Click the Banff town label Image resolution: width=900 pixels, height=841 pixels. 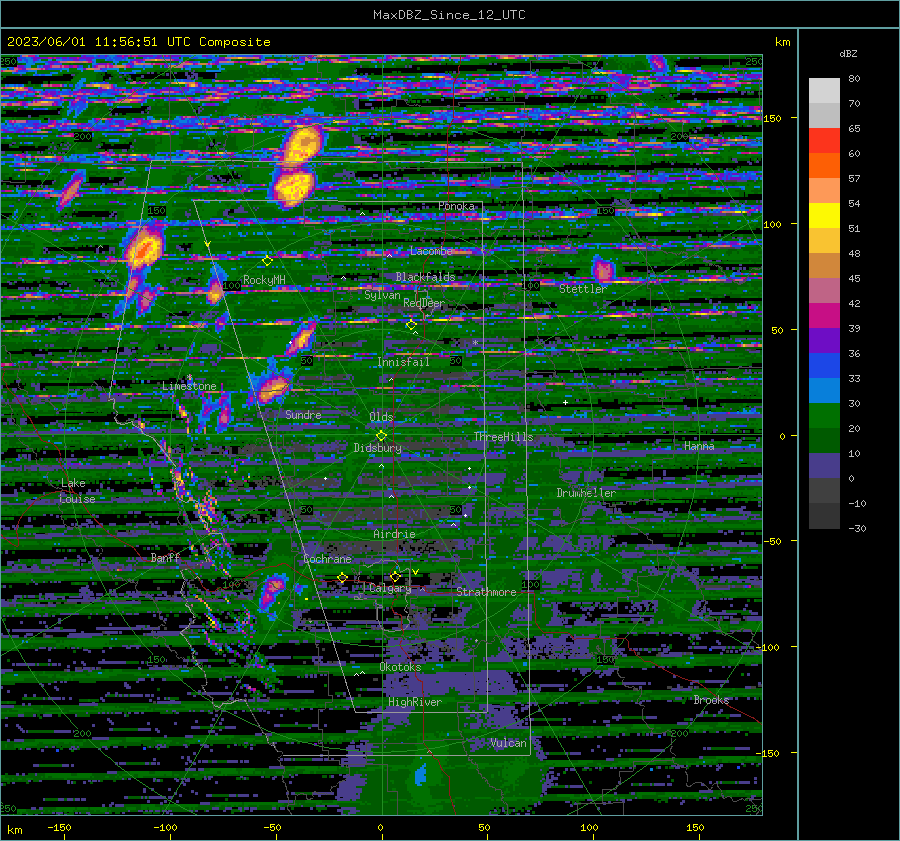[x=165, y=558]
